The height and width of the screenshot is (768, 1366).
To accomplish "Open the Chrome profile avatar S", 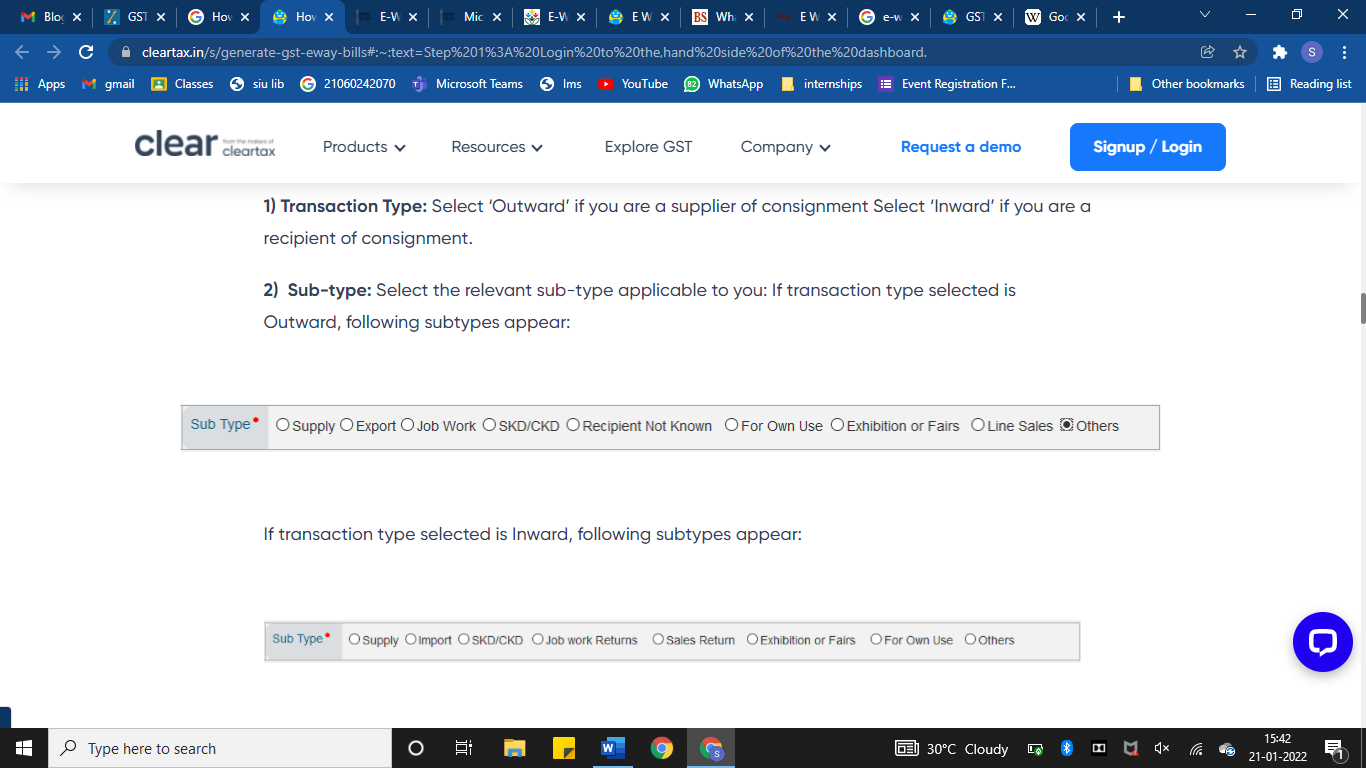I will 1312,52.
